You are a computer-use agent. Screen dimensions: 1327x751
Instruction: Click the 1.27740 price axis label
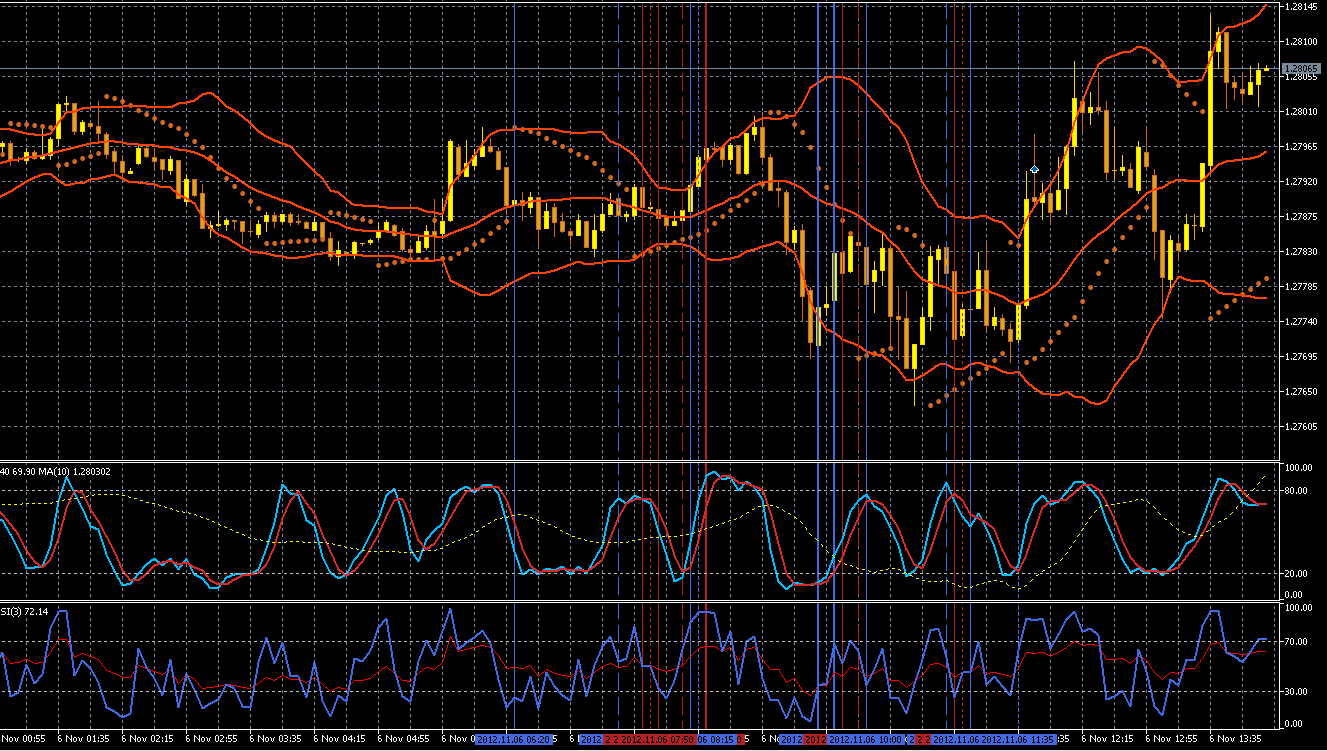pyautogui.click(x=1301, y=322)
